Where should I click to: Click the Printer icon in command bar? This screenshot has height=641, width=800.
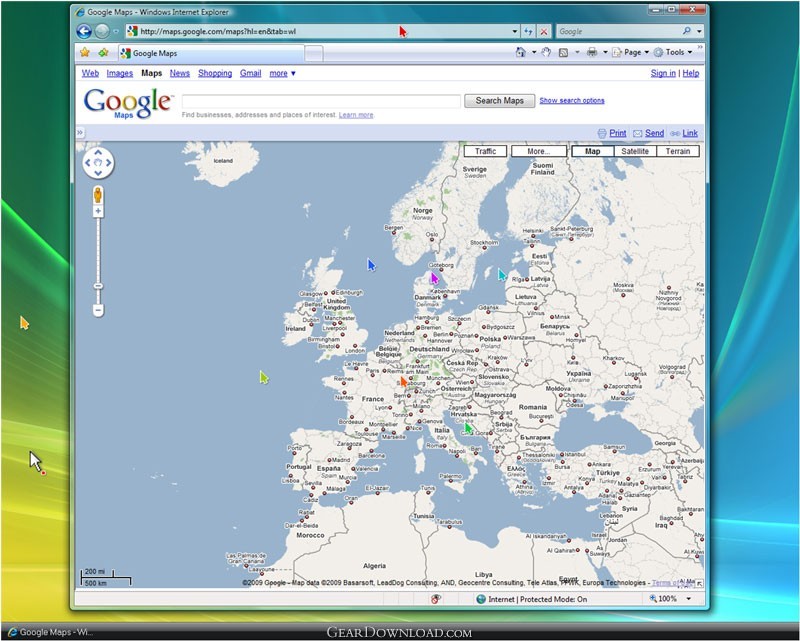[x=592, y=52]
